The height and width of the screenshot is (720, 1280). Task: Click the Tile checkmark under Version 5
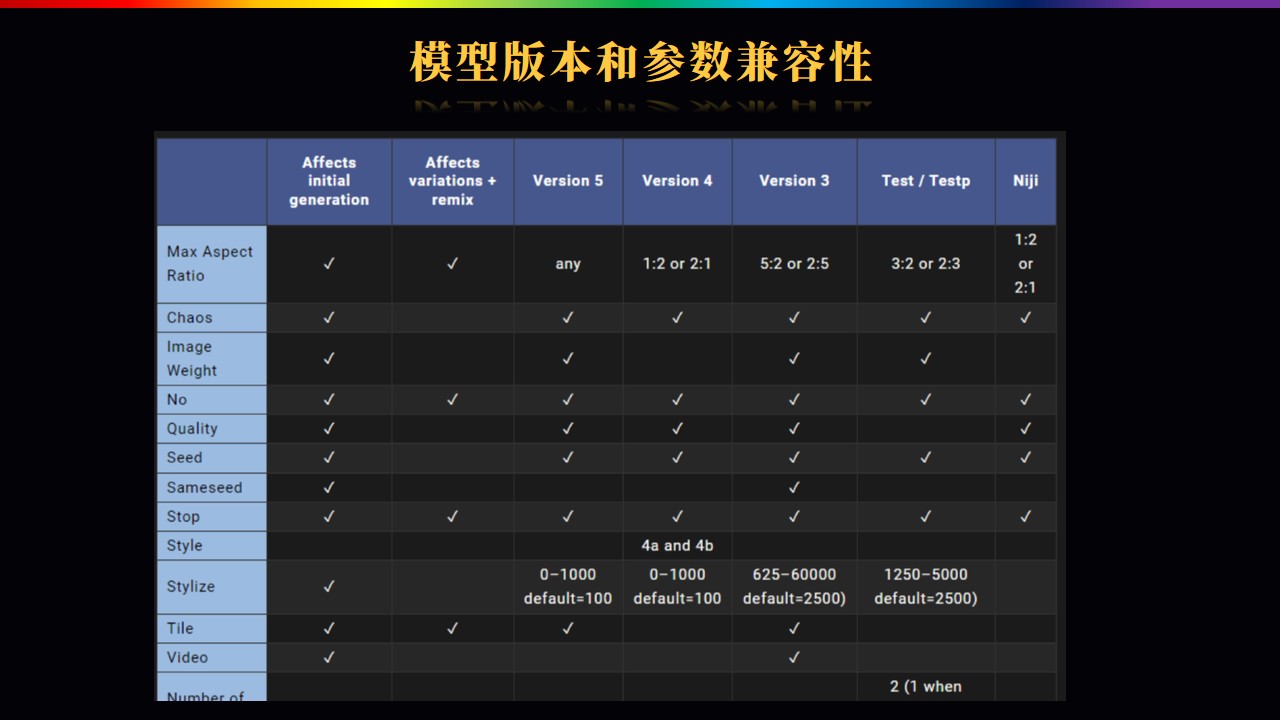[568, 629]
